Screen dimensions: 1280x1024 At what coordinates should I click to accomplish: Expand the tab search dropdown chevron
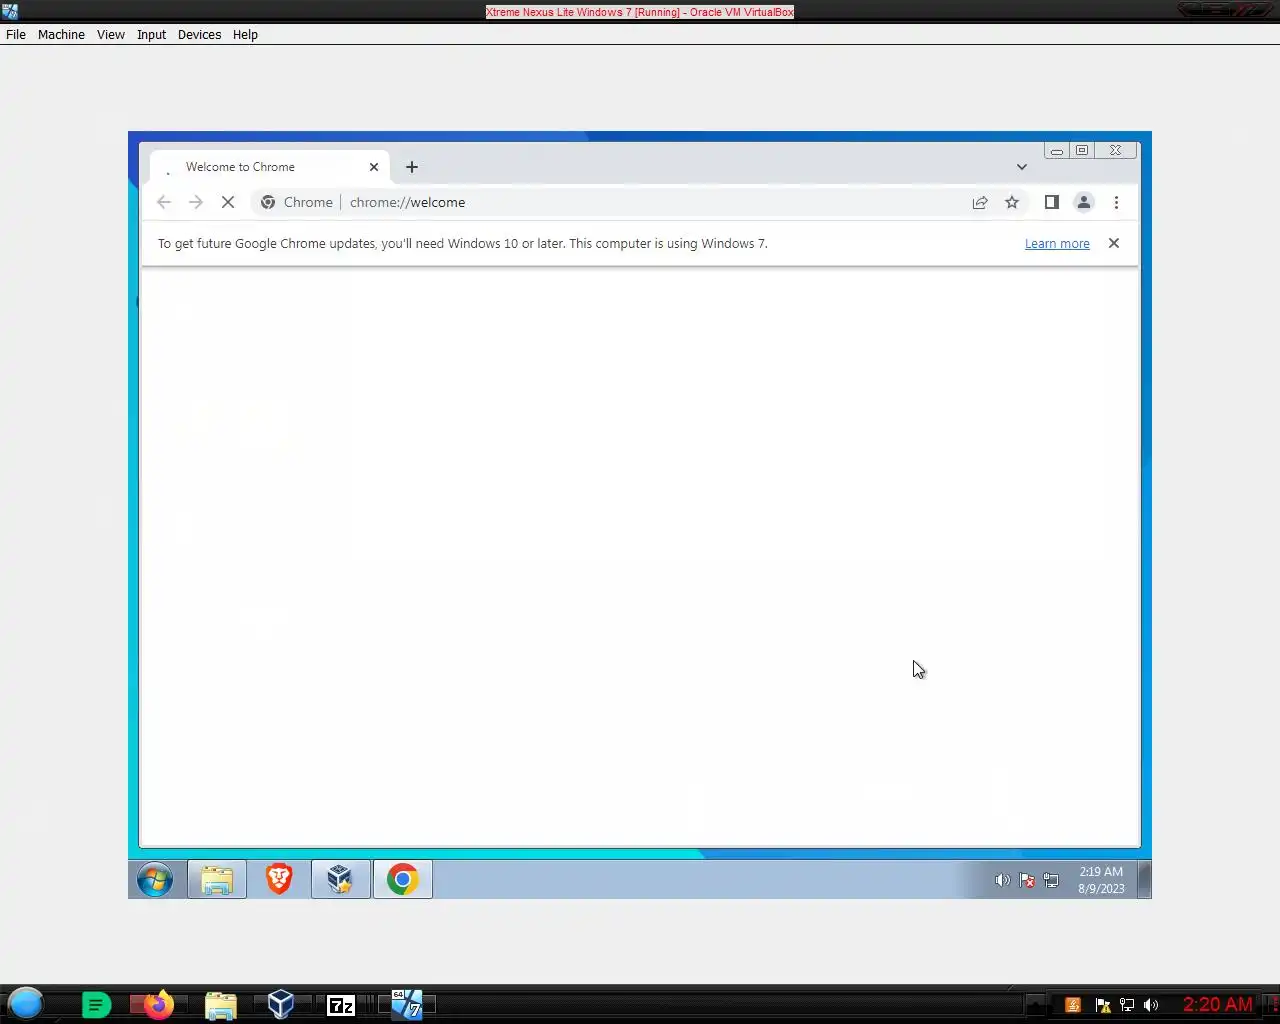(1022, 167)
